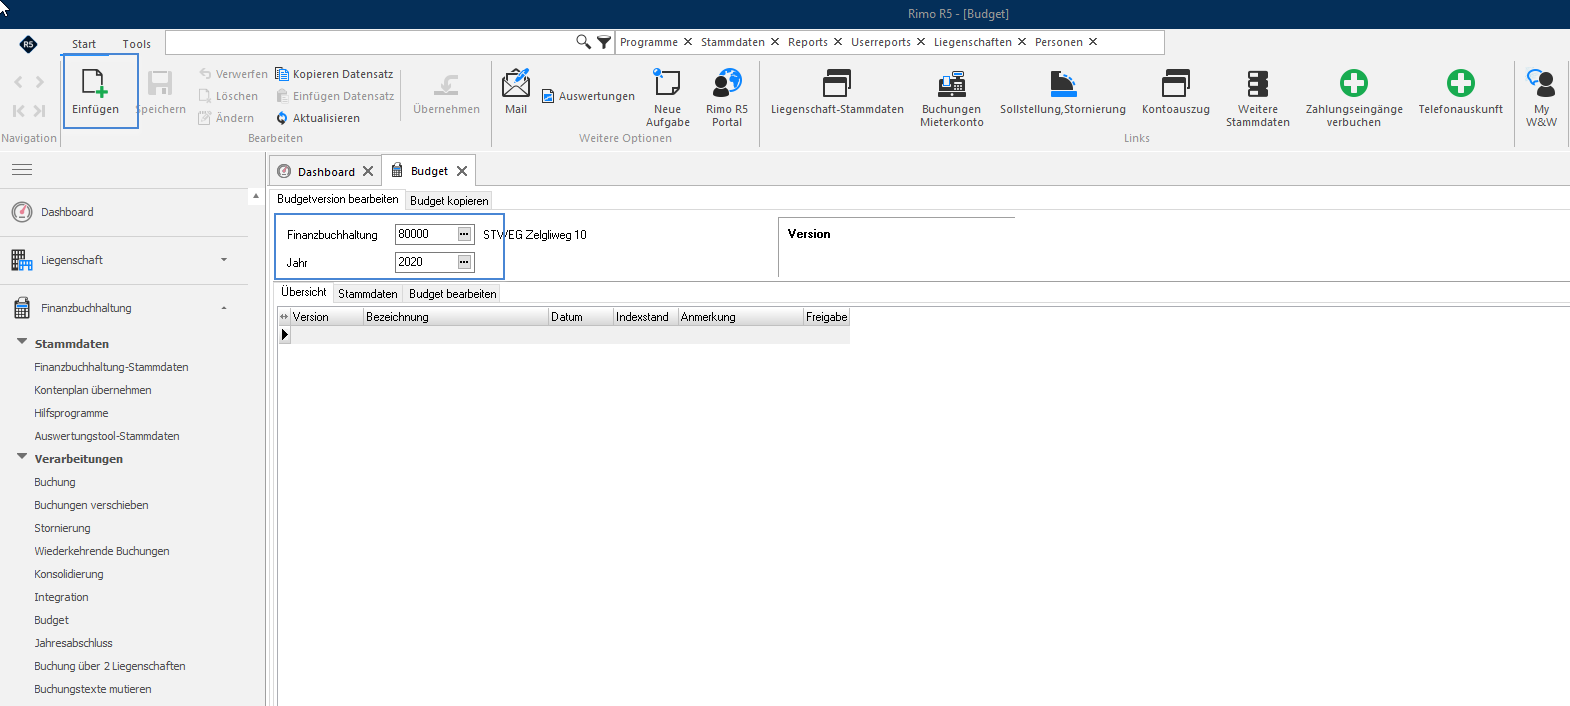Click Aktualisieren refresh button
The image size is (1570, 706).
[x=318, y=118]
